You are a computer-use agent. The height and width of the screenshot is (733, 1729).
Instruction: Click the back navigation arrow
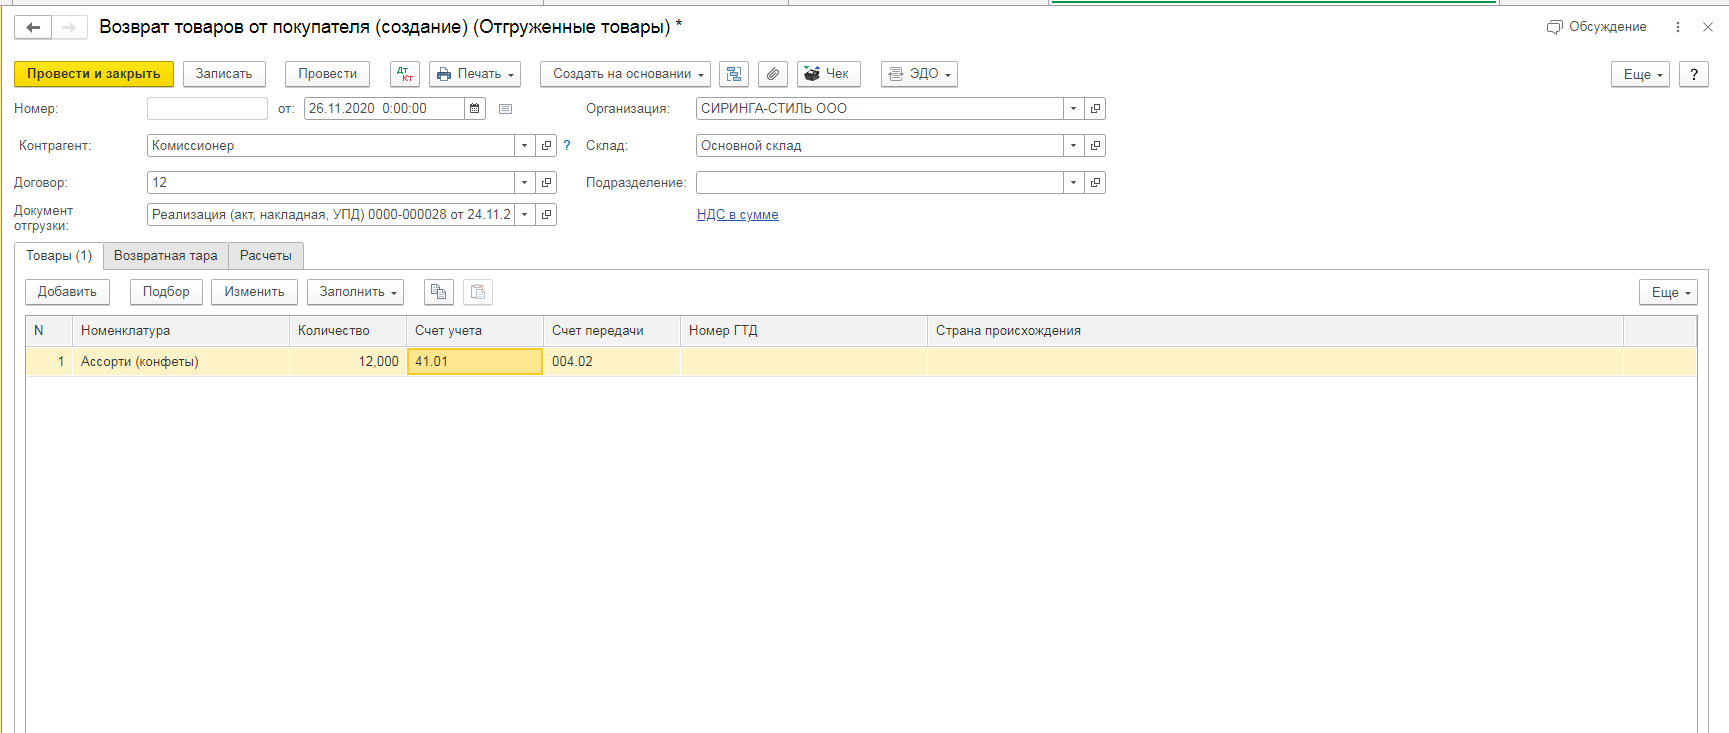[x=33, y=27]
